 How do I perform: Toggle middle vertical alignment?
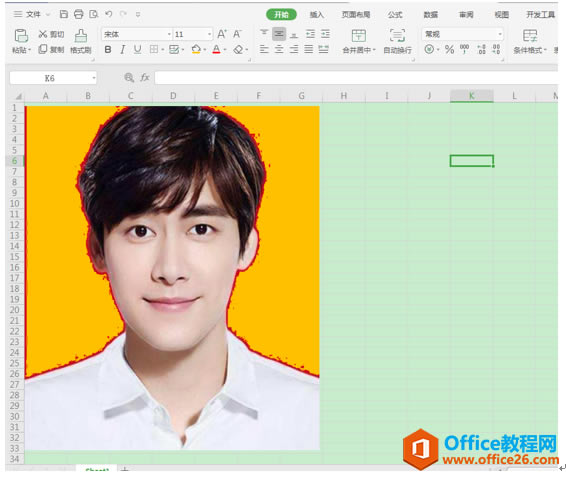coord(279,34)
